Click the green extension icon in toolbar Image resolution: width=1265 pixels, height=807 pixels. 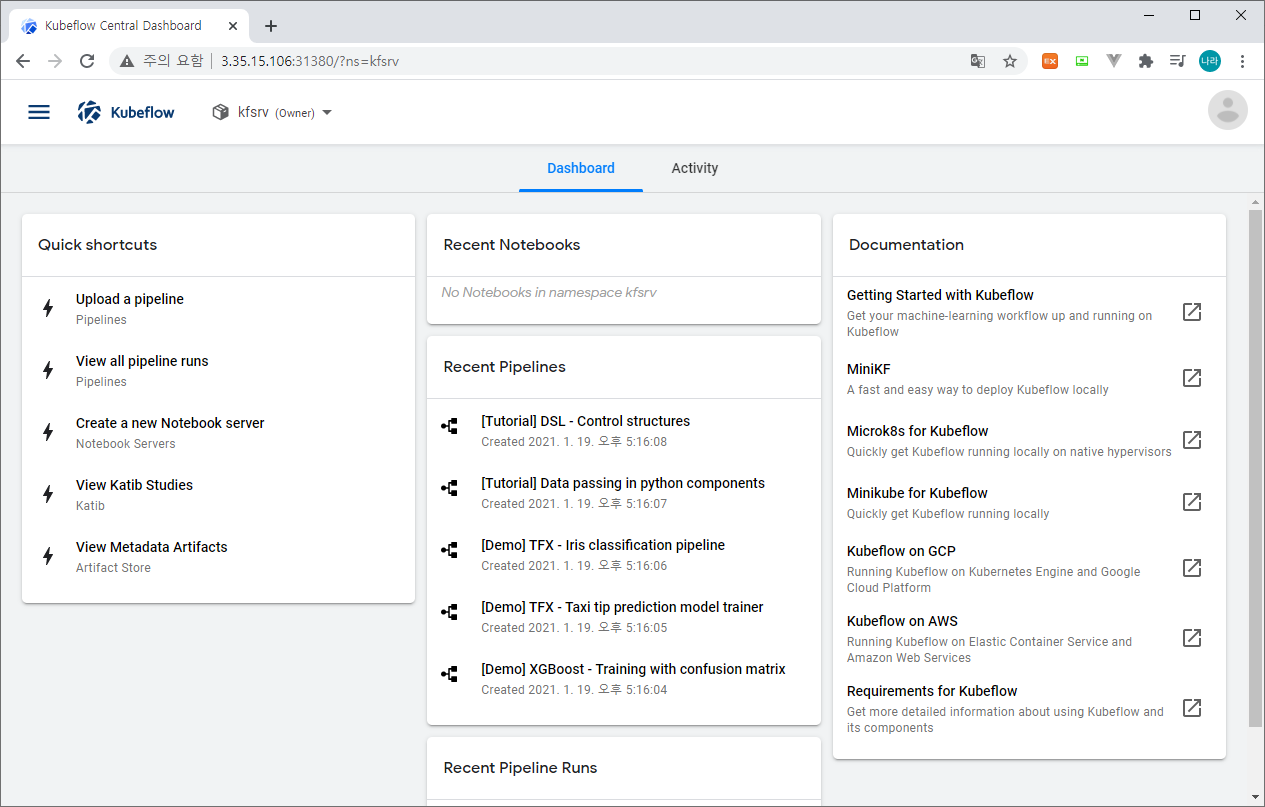pyautogui.click(x=1082, y=61)
